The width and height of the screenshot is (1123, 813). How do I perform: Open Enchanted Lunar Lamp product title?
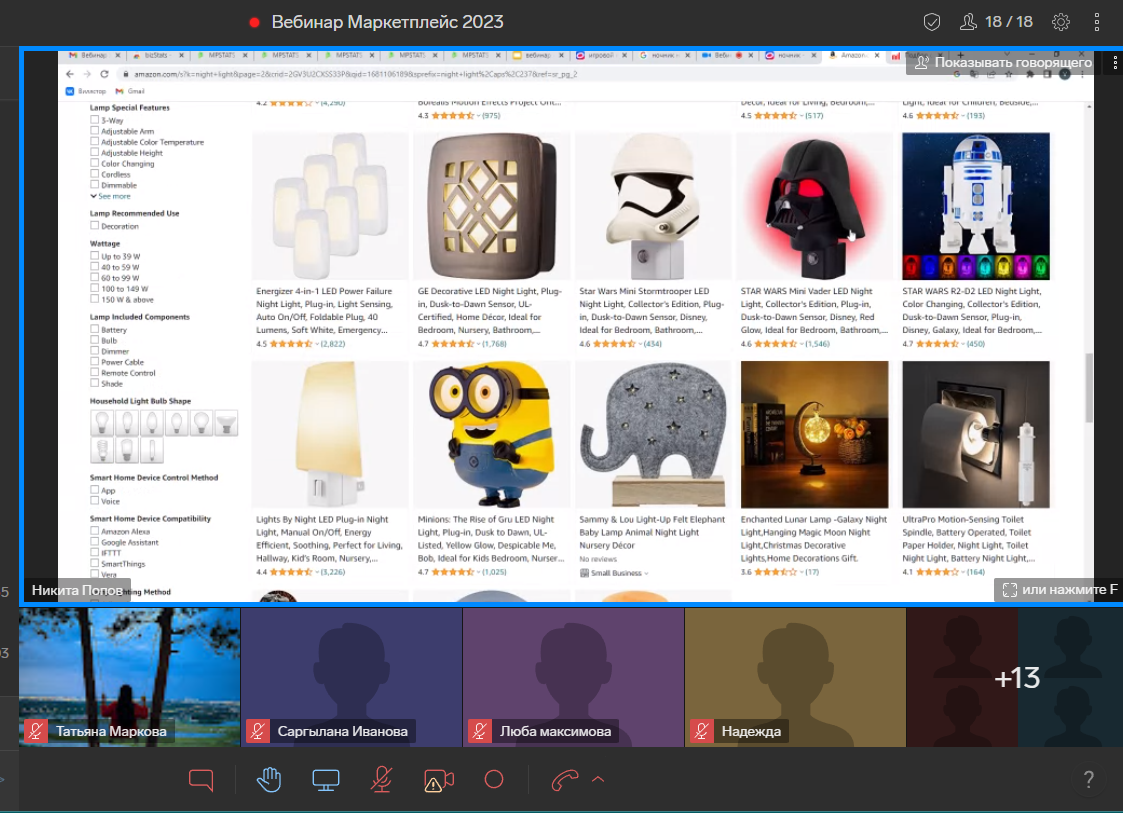[814, 539]
